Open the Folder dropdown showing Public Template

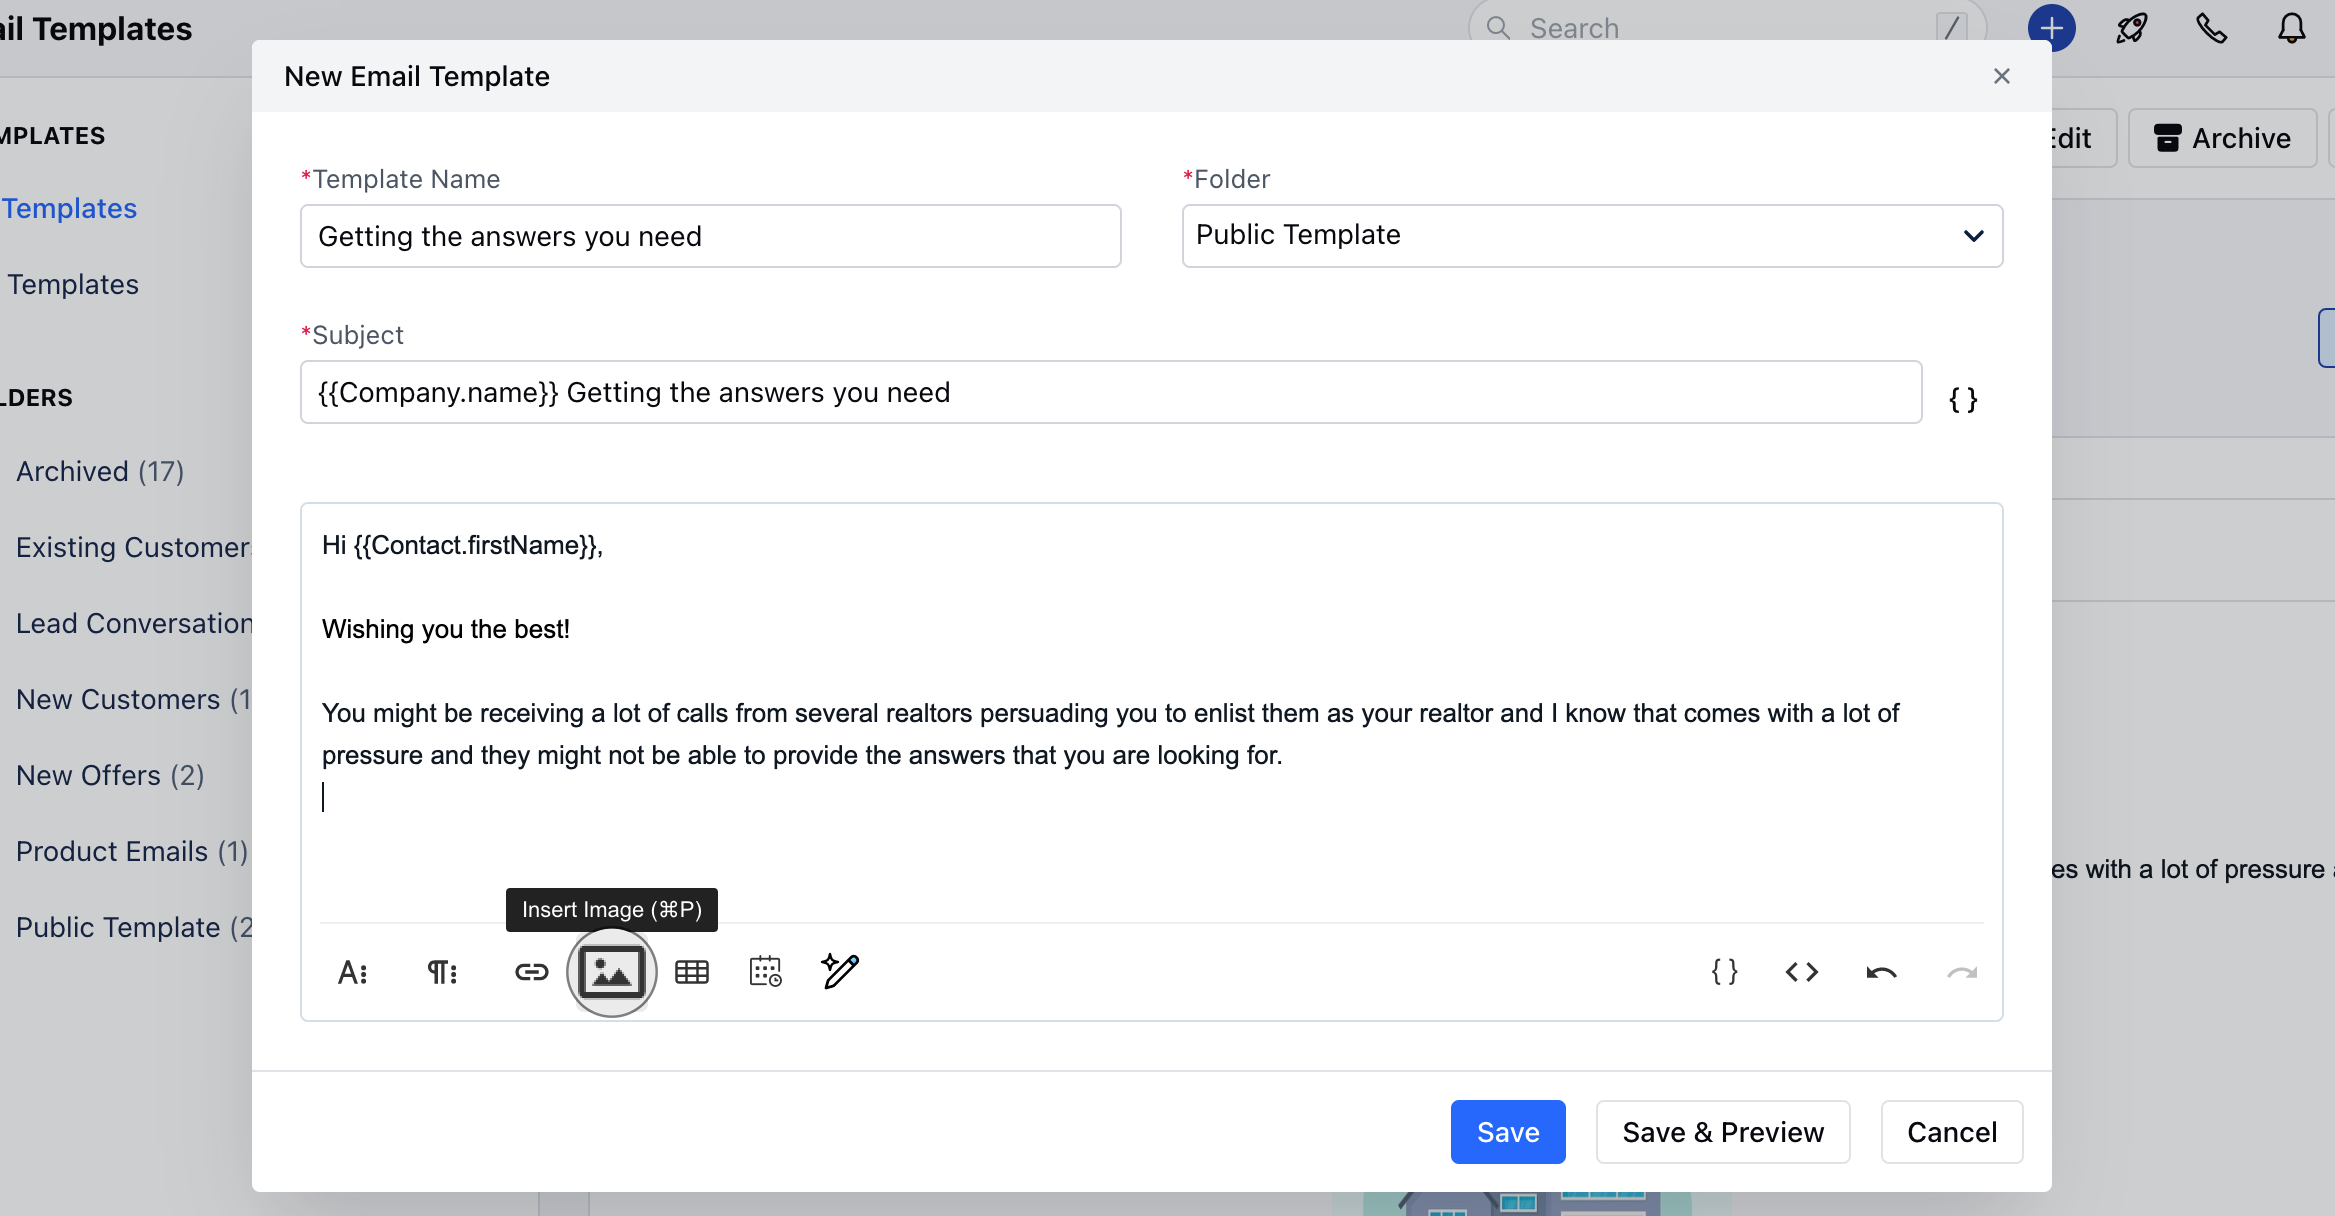coord(1591,236)
